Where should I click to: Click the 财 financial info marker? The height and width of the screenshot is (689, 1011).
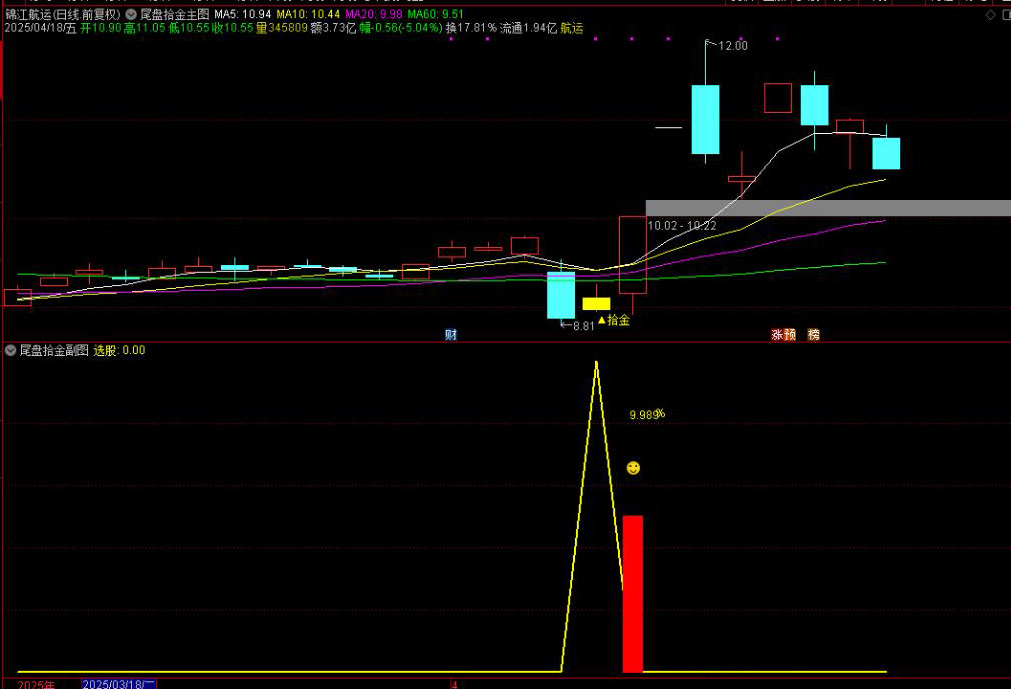pos(451,335)
